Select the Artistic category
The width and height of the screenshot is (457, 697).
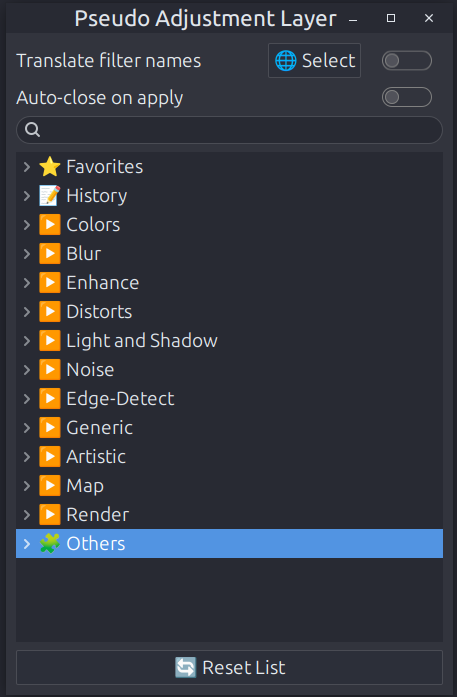pyautogui.click(x=229, y=457)
